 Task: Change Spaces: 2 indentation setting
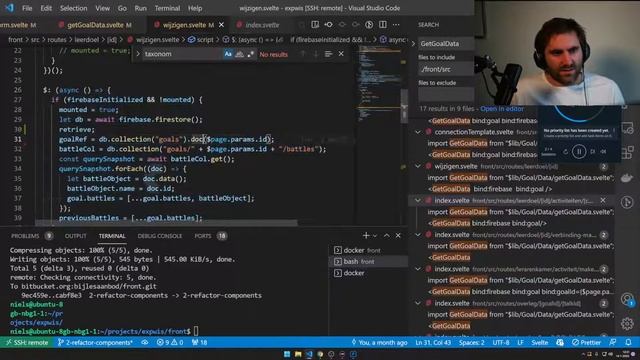471,342
